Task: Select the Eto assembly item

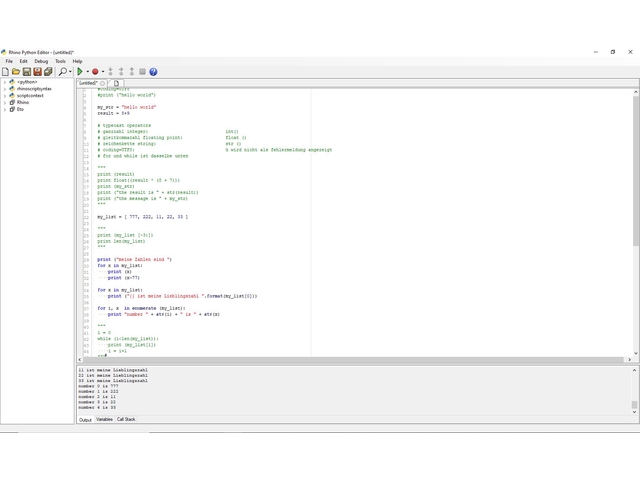Action: click(20, 109)
